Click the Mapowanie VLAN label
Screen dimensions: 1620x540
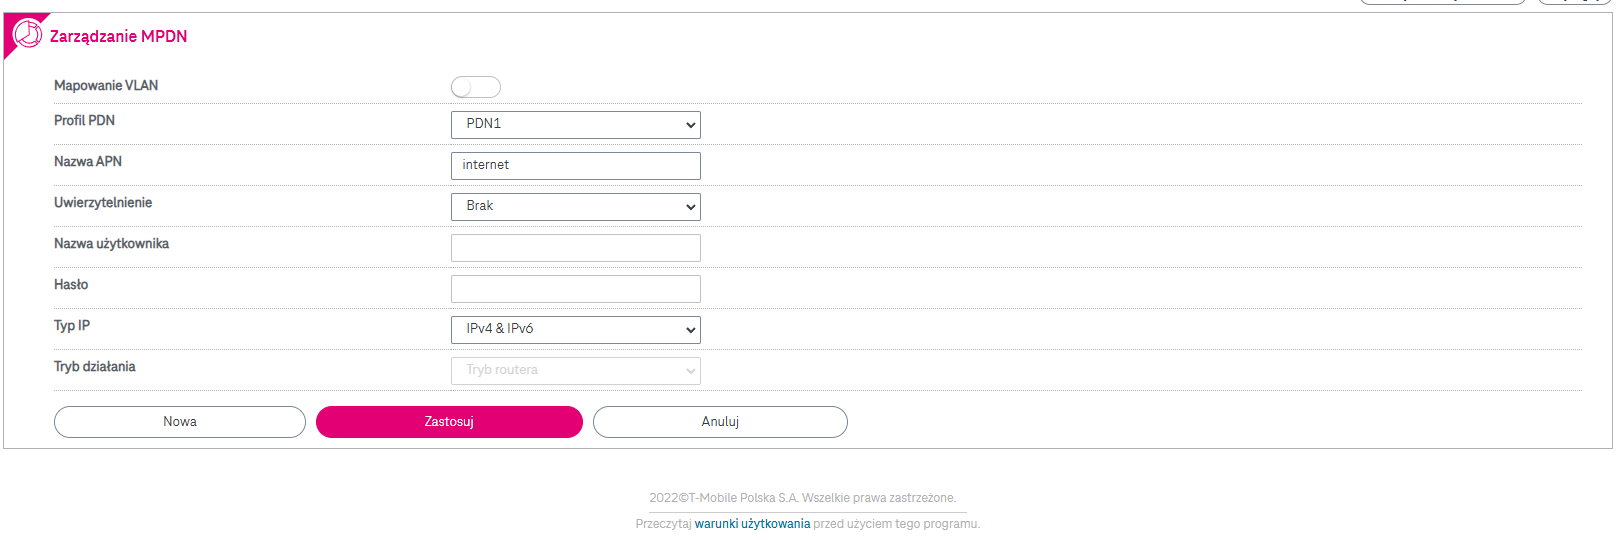pyautogui.click(x=106, y=86)
